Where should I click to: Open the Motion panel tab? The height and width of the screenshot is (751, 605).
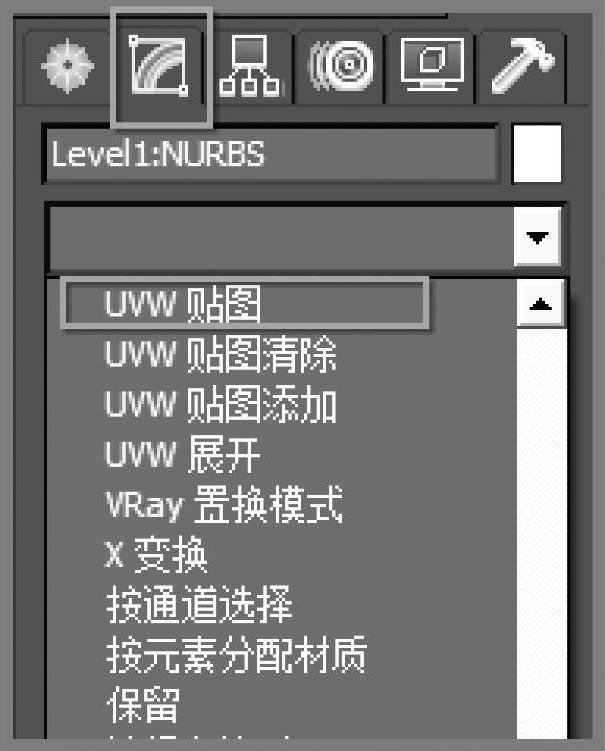(341, 66)
